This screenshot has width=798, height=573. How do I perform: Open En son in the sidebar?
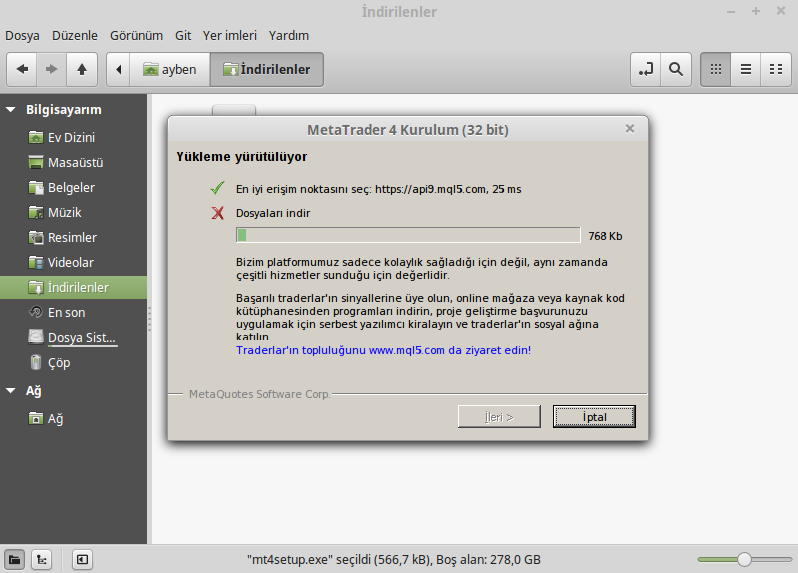pyautogui.click(x=73, y=312)
